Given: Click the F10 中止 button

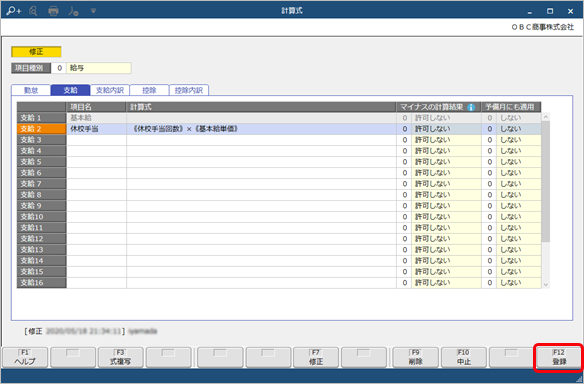Looking at the screenshot, I should [x=464, y=358].
